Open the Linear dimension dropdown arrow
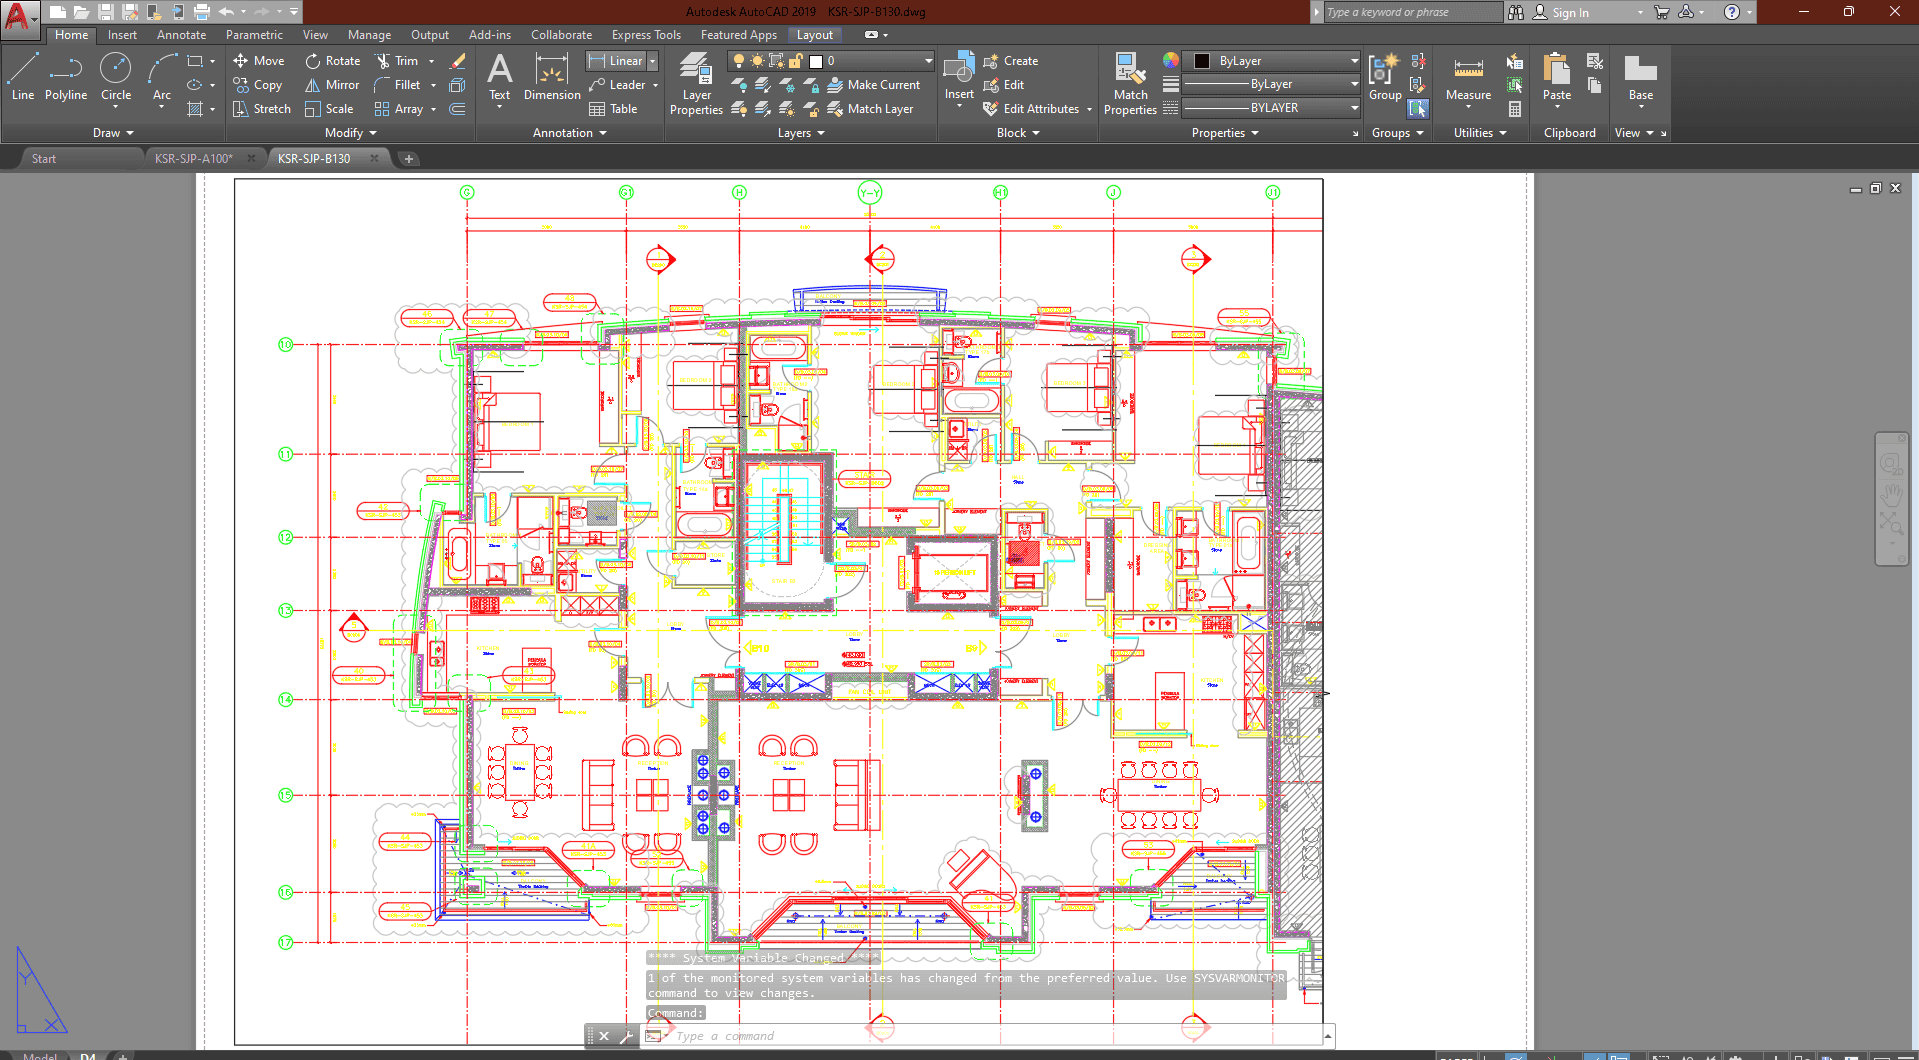This screenshot has width=1919, height=1060. (x=653, y=61)
